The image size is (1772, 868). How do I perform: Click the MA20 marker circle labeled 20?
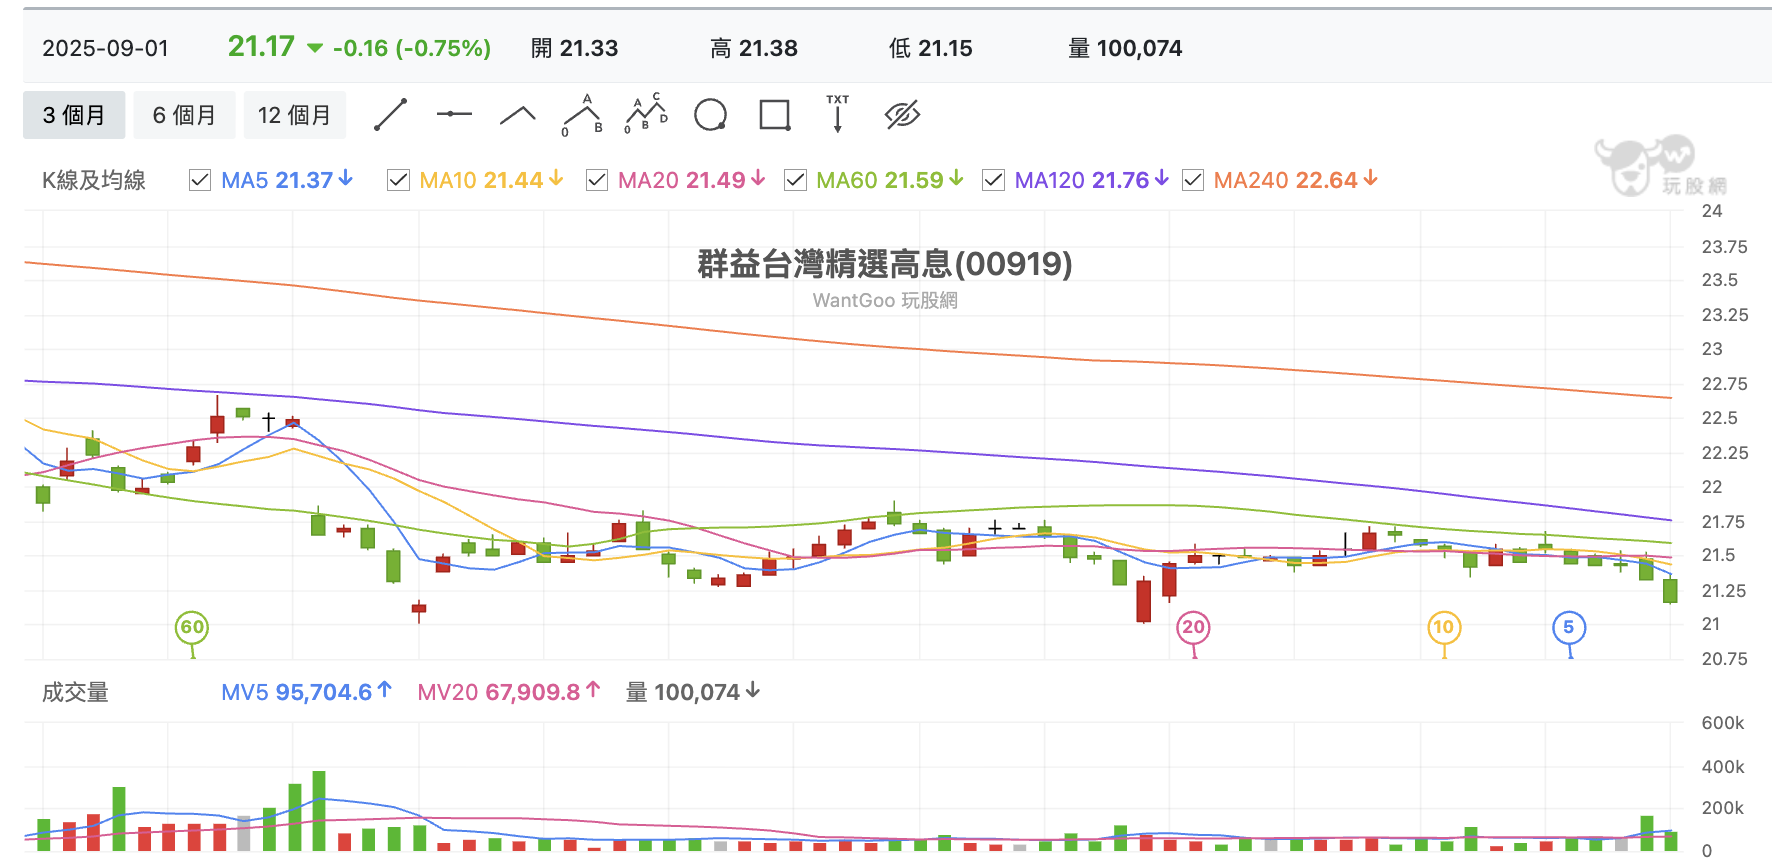pos(1194,628)
